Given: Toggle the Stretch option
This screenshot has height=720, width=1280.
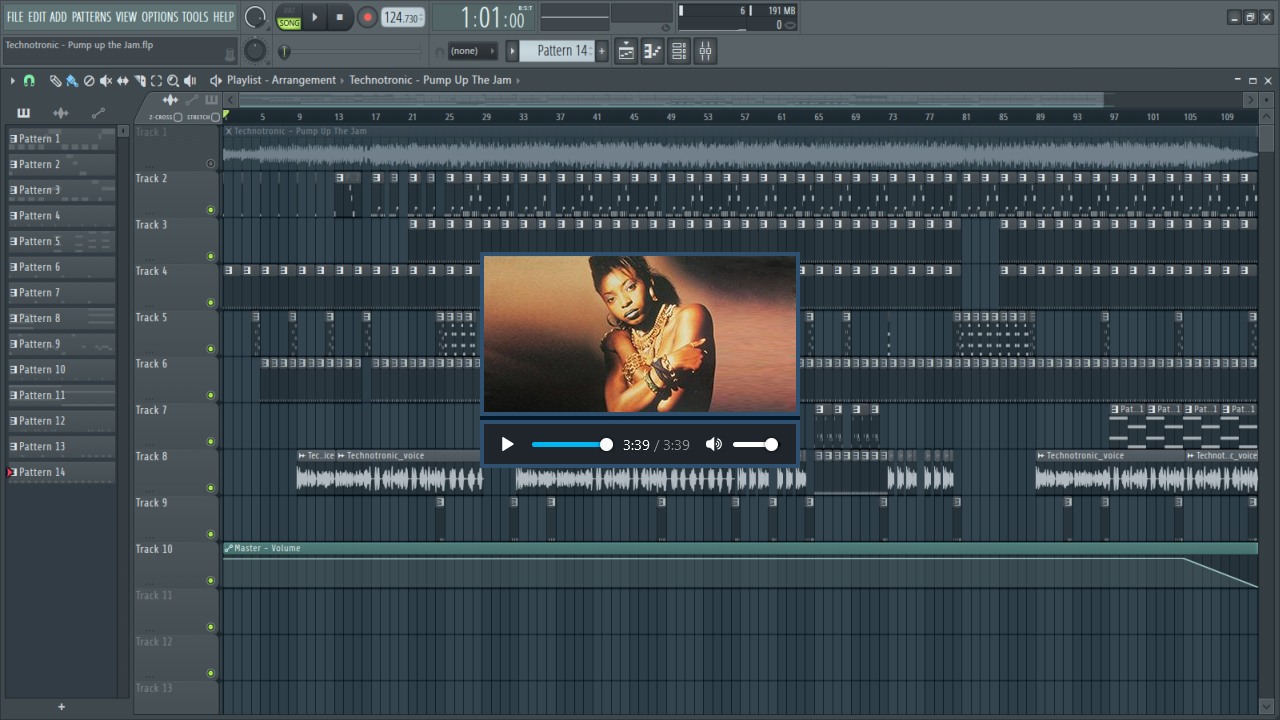Looking at the screenshot, I should coord(215,117).
